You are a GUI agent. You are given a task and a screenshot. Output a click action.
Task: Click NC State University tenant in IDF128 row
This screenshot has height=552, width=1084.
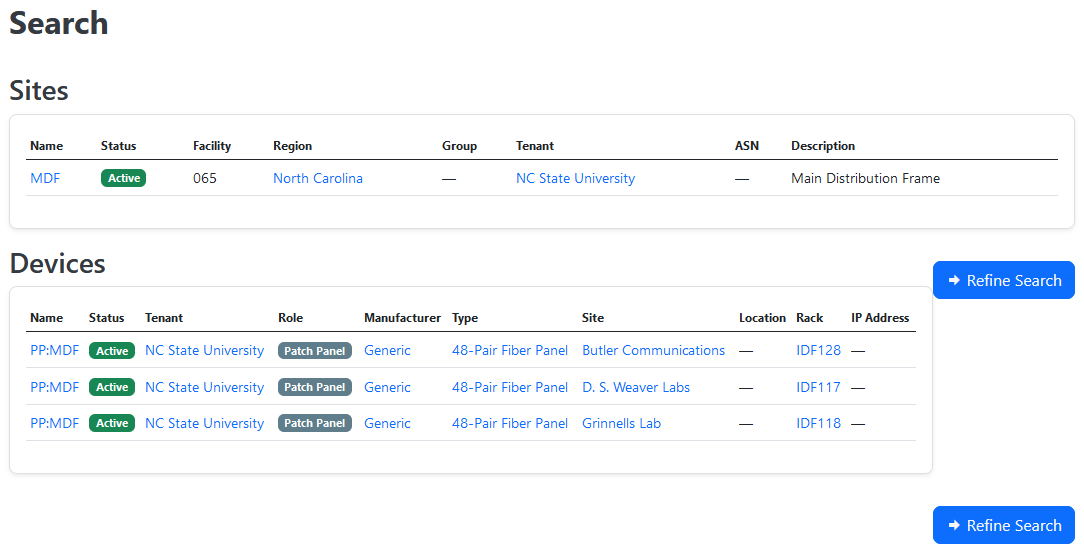204,350
